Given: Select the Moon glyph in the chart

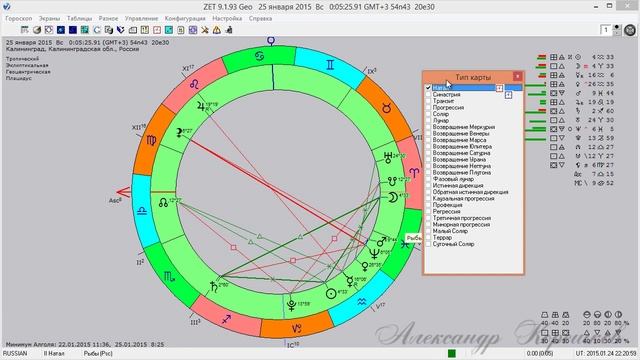Looking at the screenshot, I should pos(392,197).
